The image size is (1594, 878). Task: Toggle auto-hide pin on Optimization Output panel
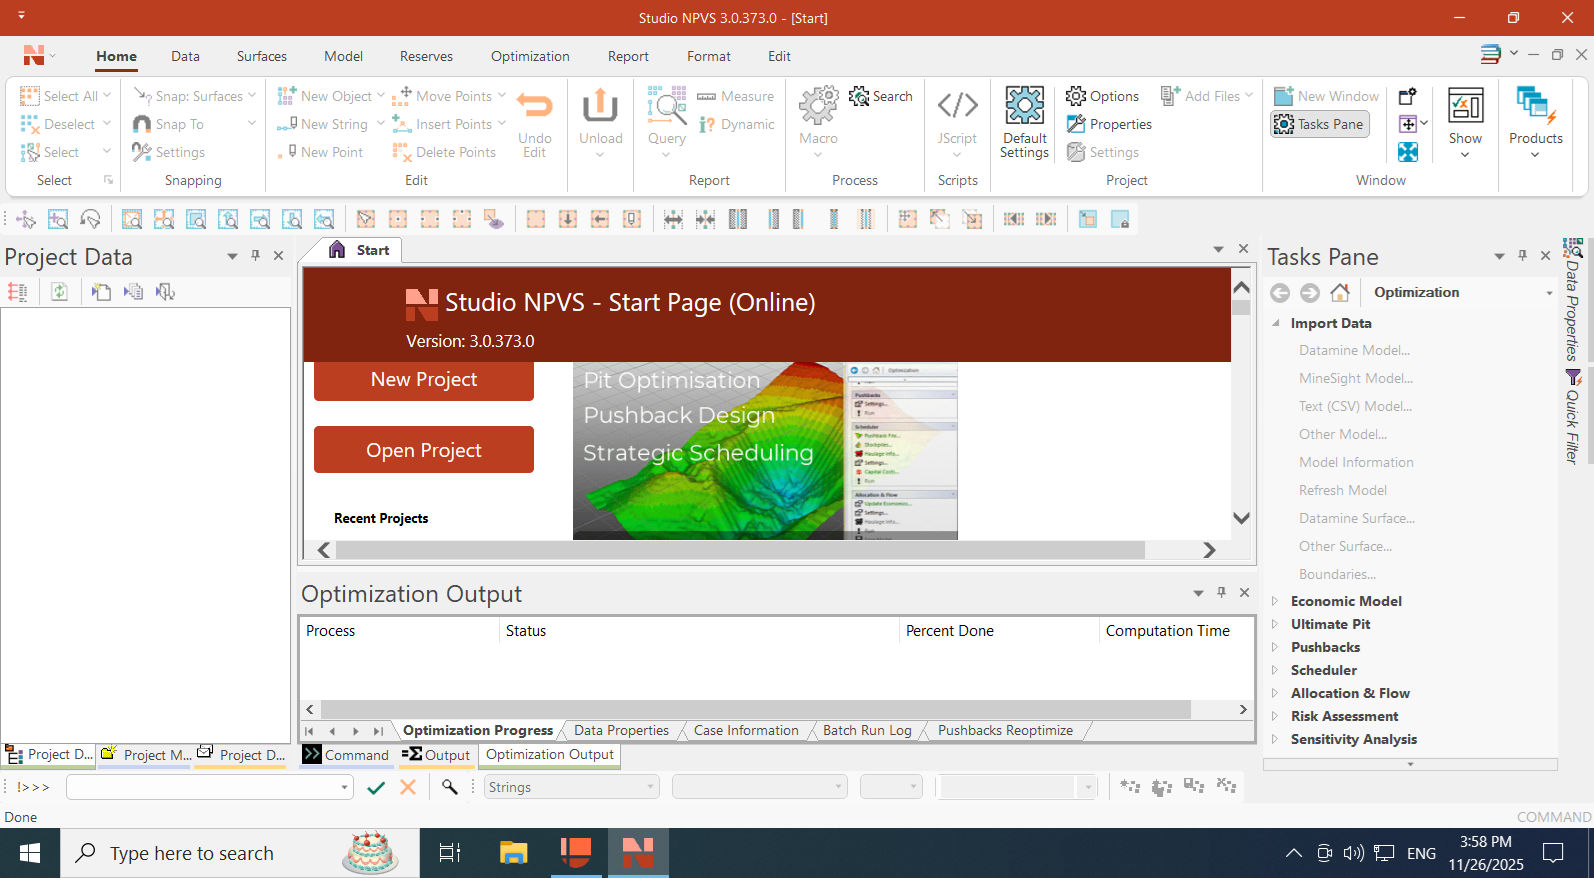point(1221,593)
